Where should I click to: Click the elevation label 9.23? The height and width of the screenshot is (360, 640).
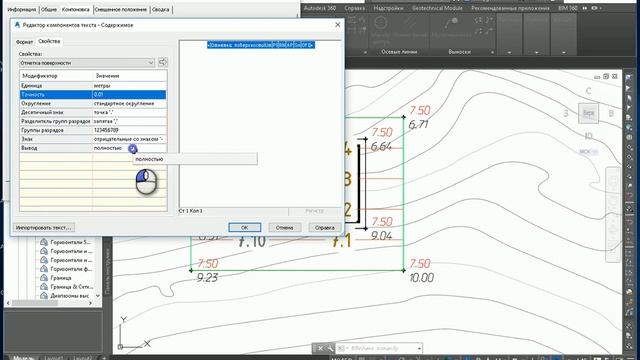click(x=207, y=278)
